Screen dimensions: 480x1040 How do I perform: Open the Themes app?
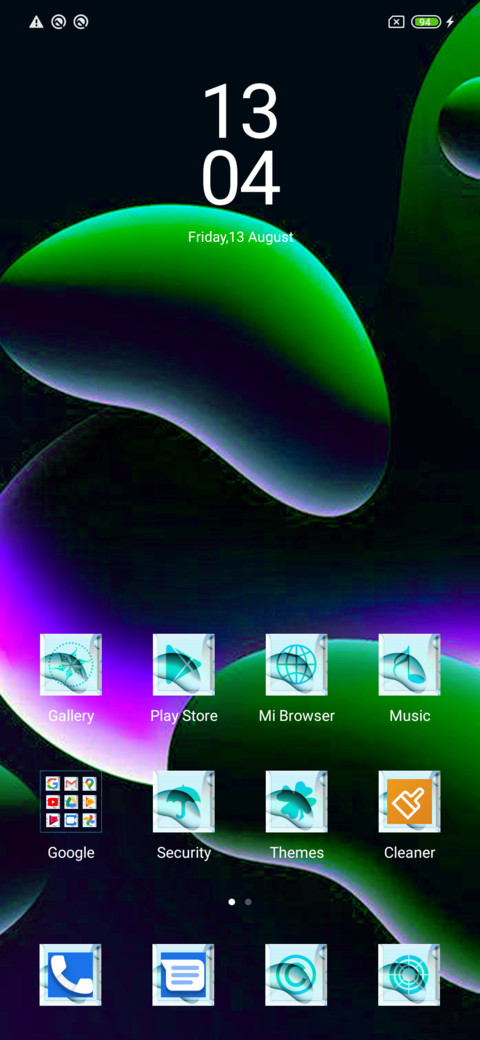click(x=296, y=801)
